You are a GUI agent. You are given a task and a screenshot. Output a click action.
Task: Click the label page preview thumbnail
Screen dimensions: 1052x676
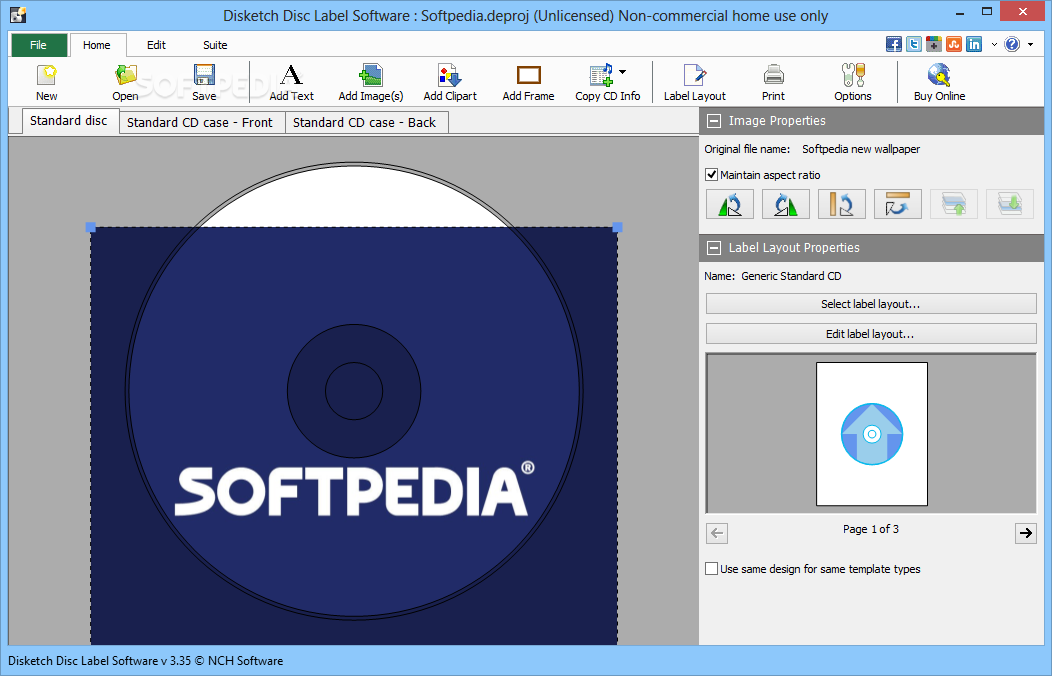coord(872,434)
